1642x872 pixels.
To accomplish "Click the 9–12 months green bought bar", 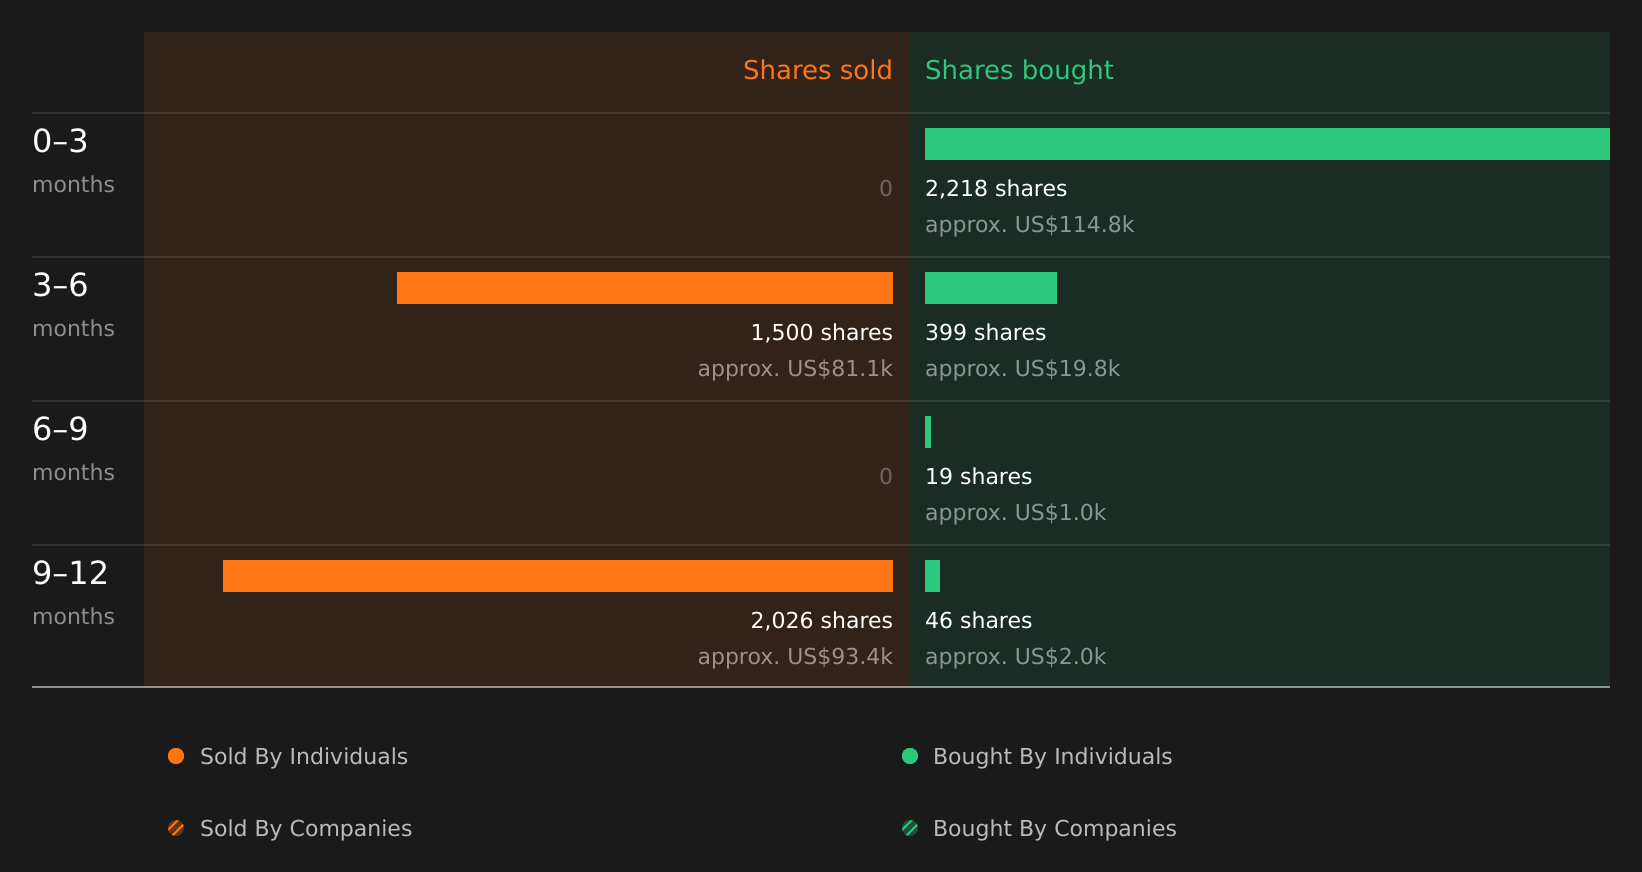I will [x=932, y=576].
